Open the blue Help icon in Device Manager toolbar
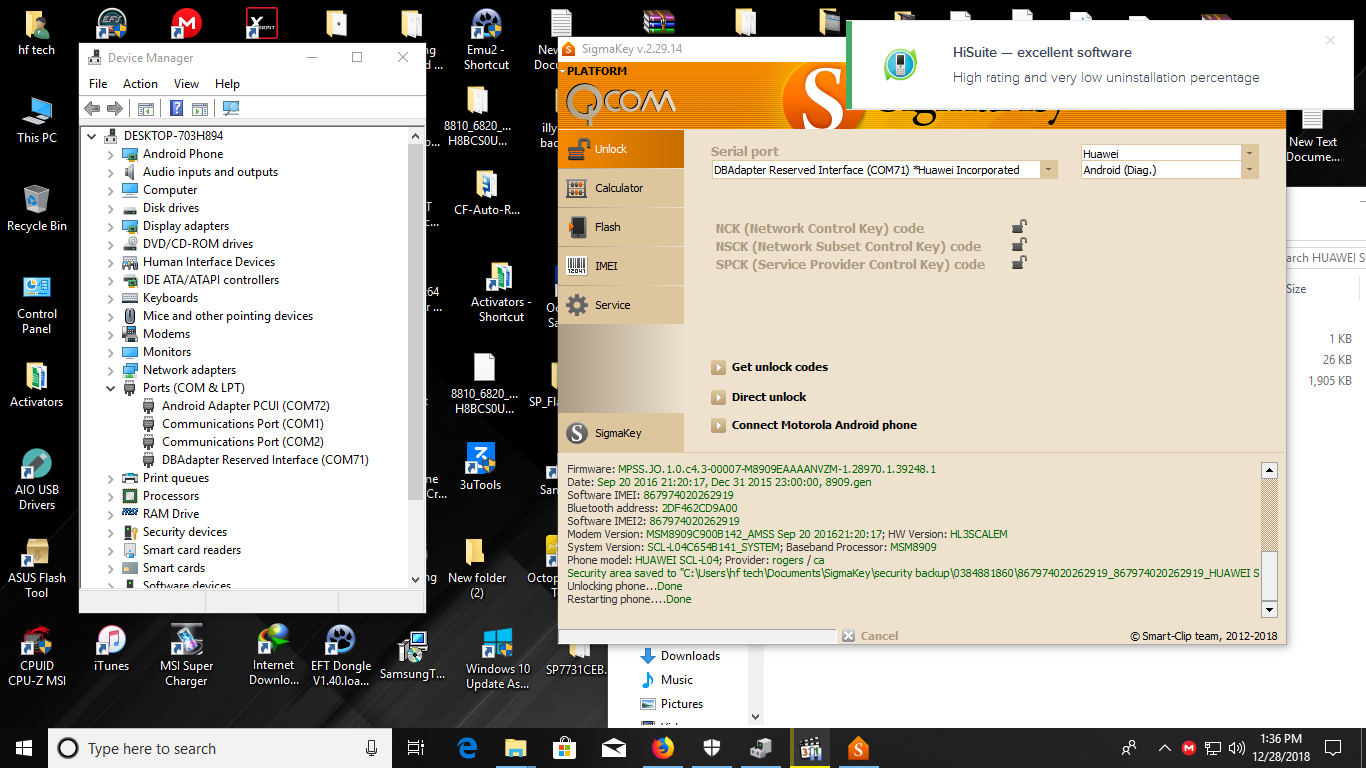Image resolution: width=1366 pixels, height=768 pixels. click(x=177, y=108)
